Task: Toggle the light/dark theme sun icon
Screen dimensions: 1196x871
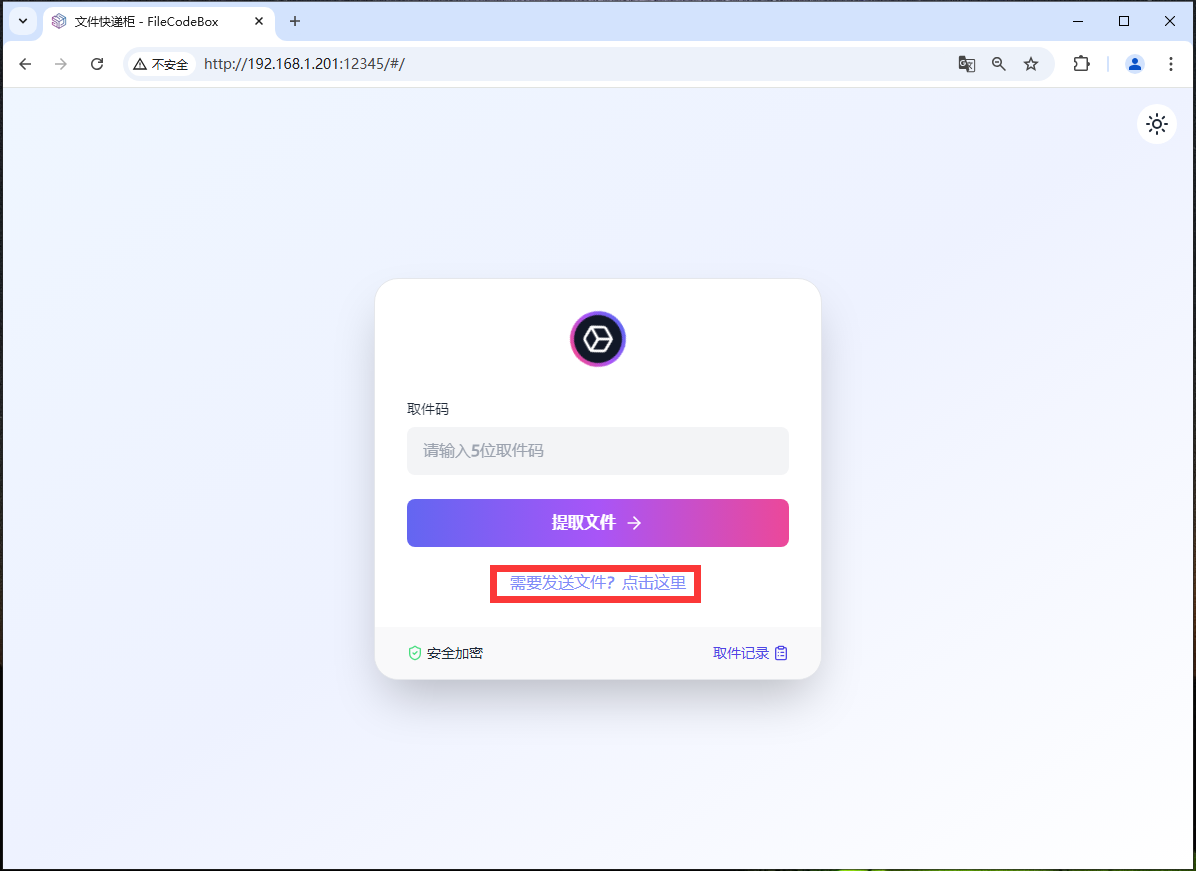Action: pos(1156,124)
